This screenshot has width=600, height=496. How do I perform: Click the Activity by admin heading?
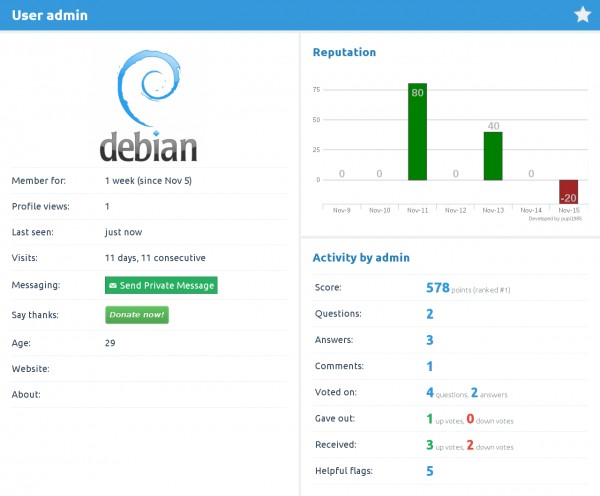tap(360, 257)
